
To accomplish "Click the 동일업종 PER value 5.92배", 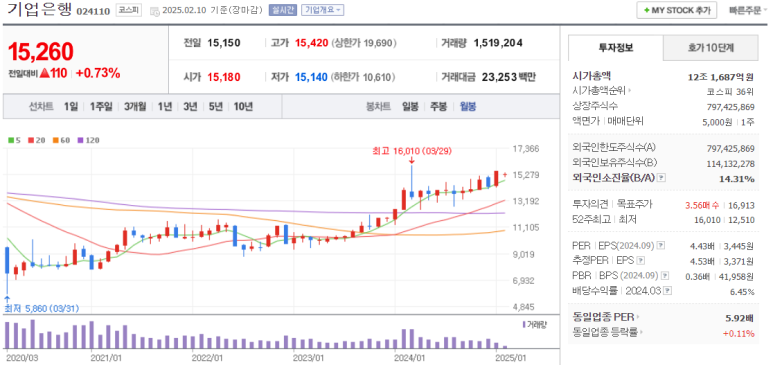I will [x=740, y=318].
